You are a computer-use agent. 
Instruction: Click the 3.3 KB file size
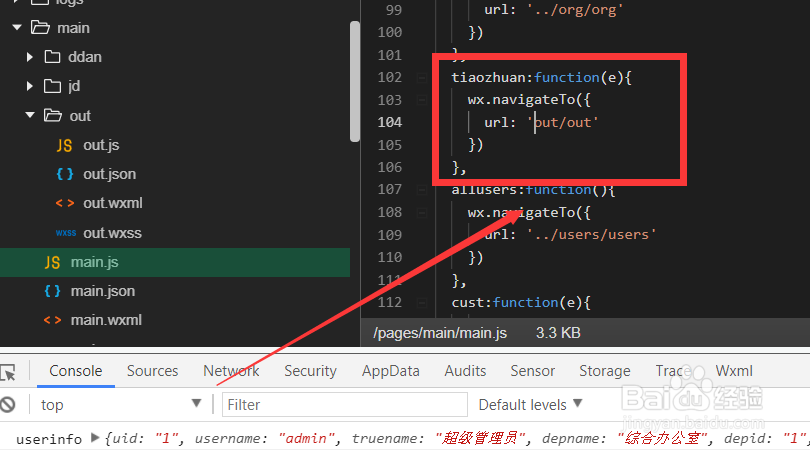[558, 333]
